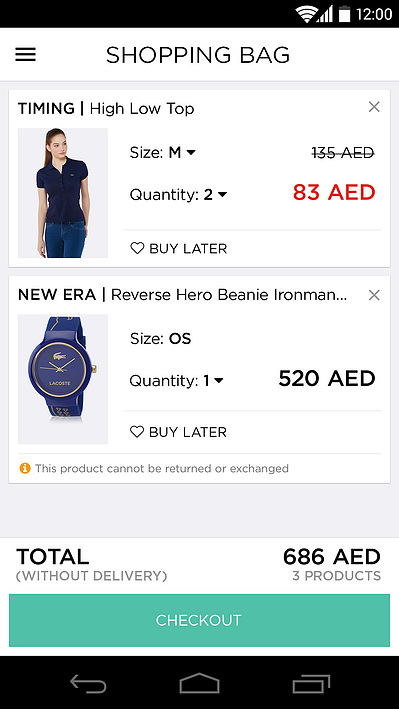Tap the Wi-Fi status icon
Viewport: 399px width, 709px height.
click(306, 14)
